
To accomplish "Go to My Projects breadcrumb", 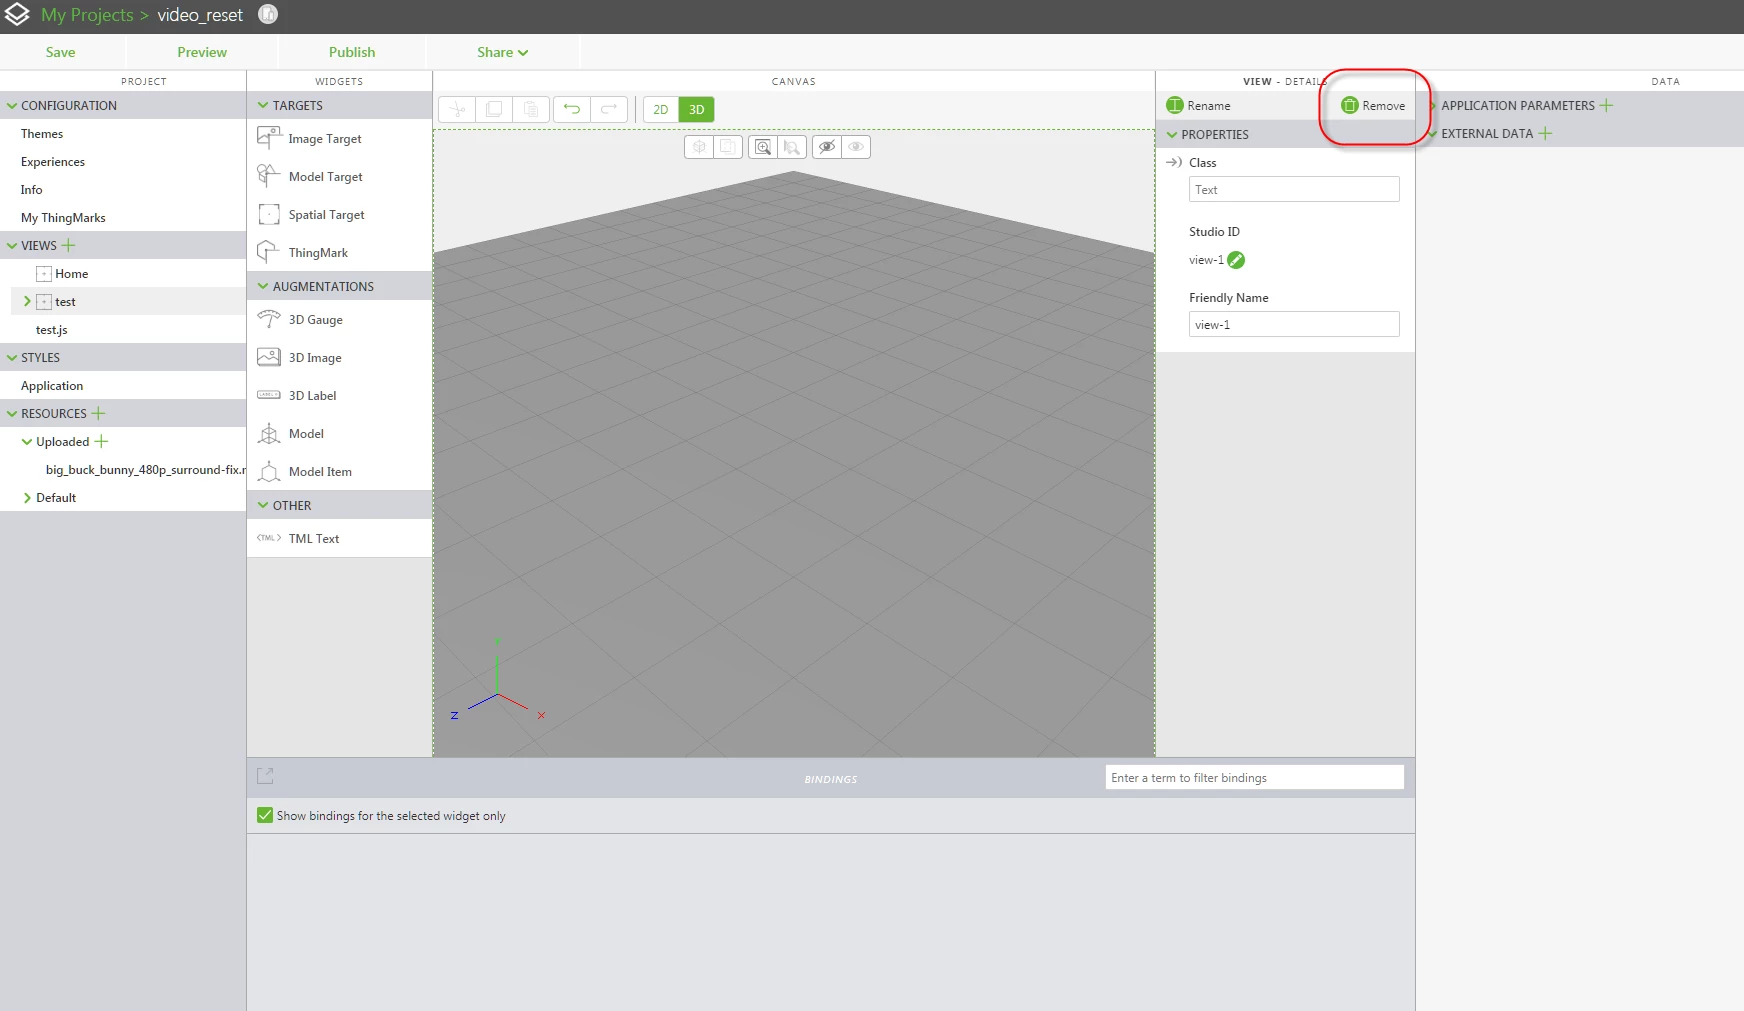I will click(87, 15).
